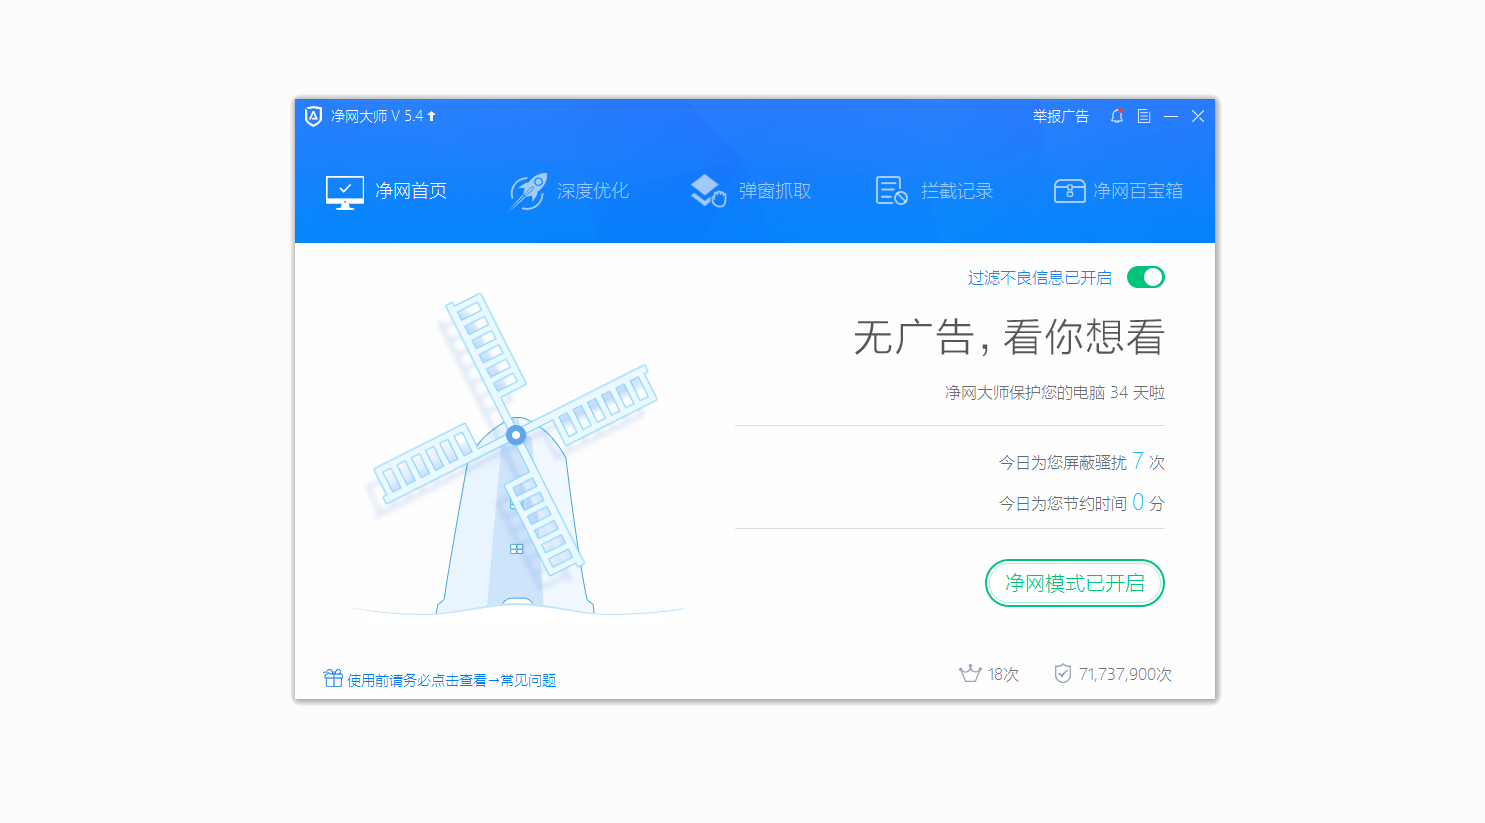
Task: Click 今日为您节约时间 0 分 text
Action: [1082, 502]
